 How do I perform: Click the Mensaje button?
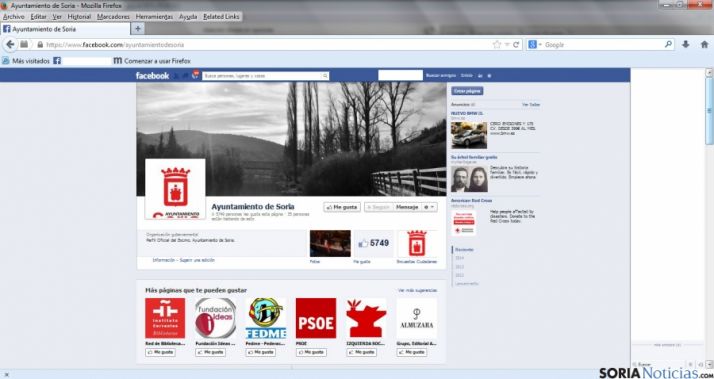pos(407,207)
